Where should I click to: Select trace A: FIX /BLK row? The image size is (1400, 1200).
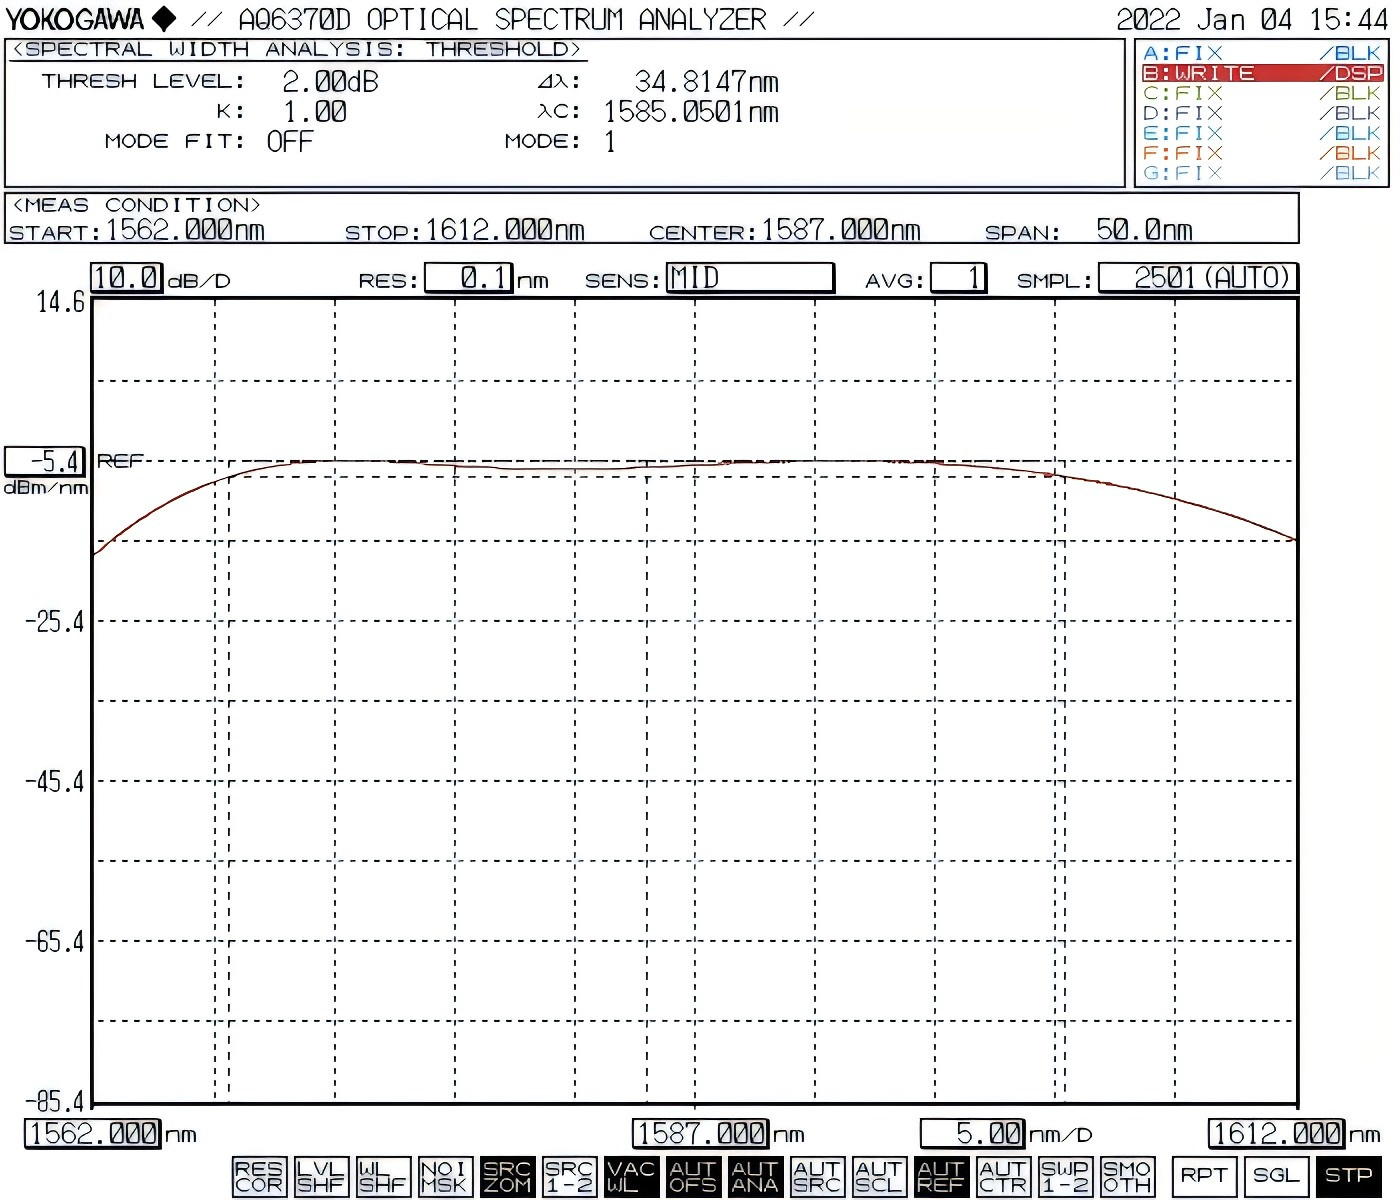(1262, 53)
